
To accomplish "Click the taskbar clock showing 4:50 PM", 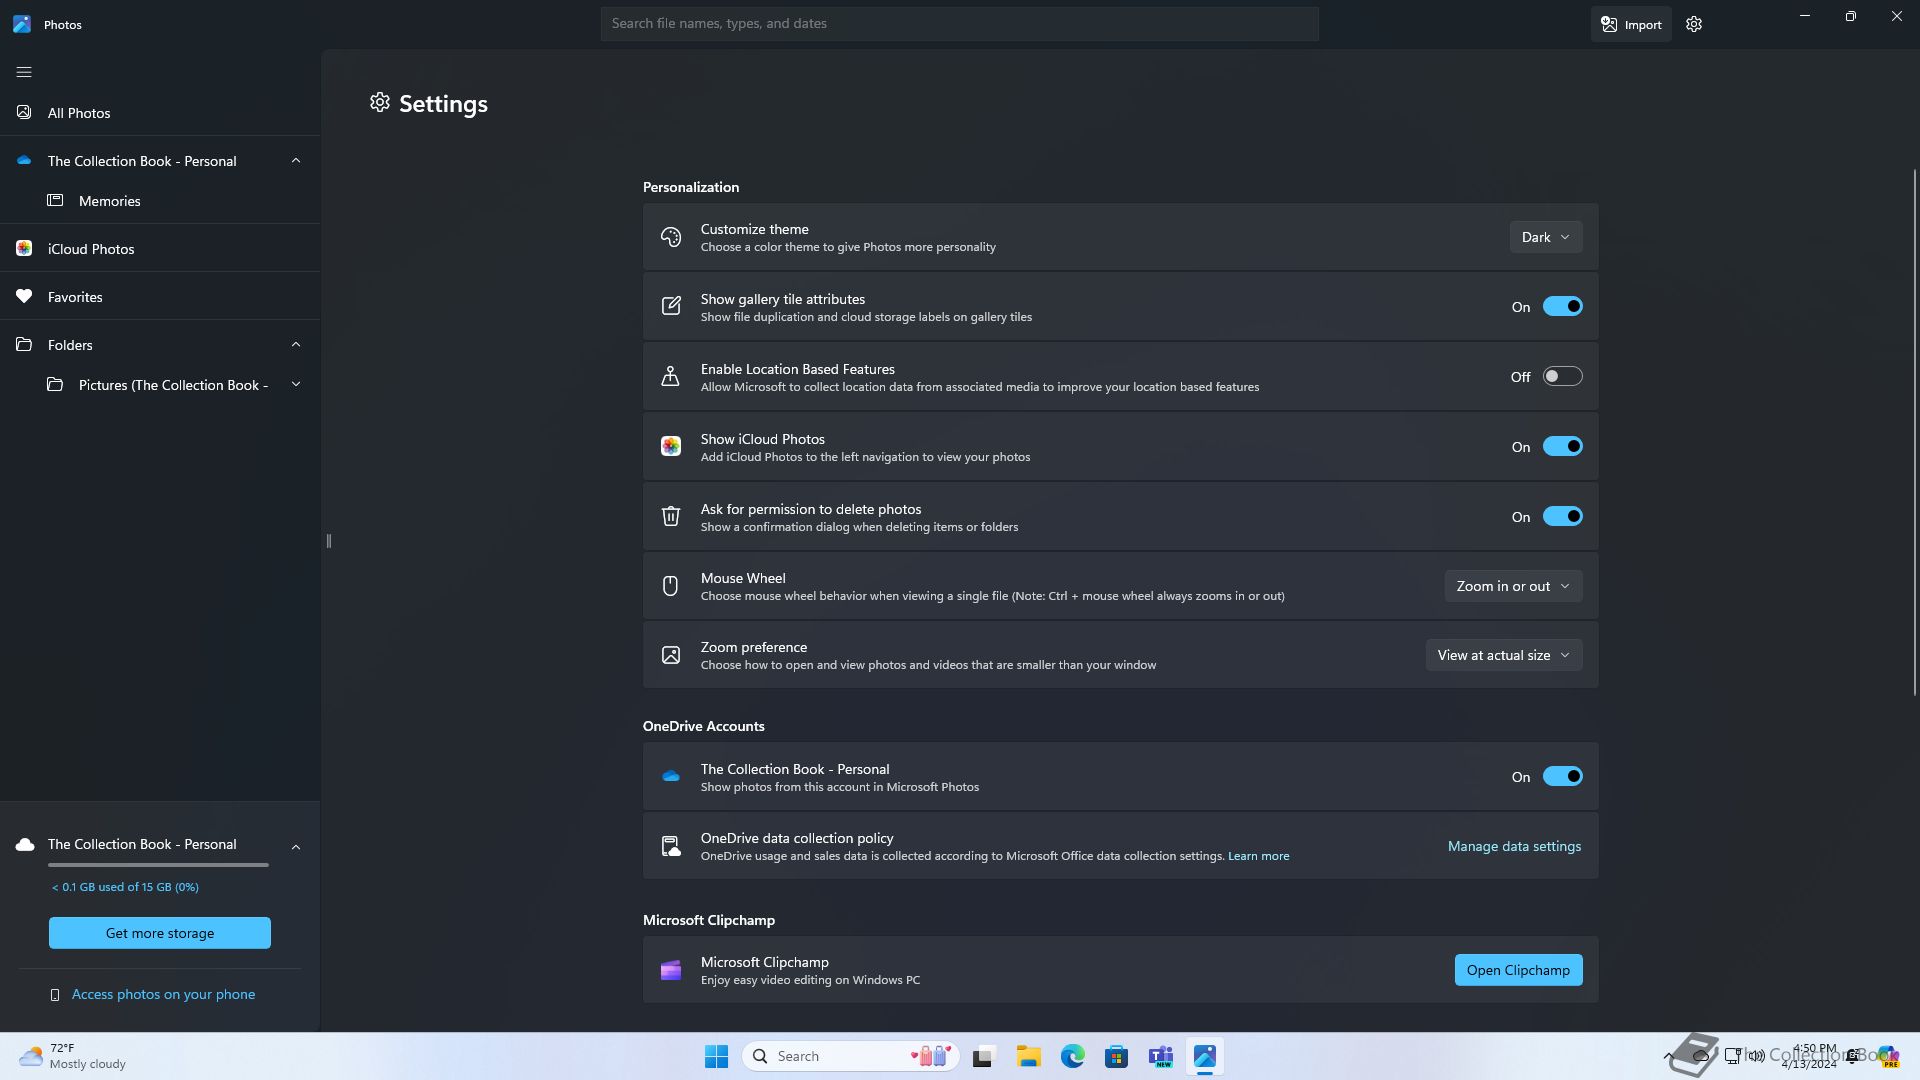I will point(1809,1056).
